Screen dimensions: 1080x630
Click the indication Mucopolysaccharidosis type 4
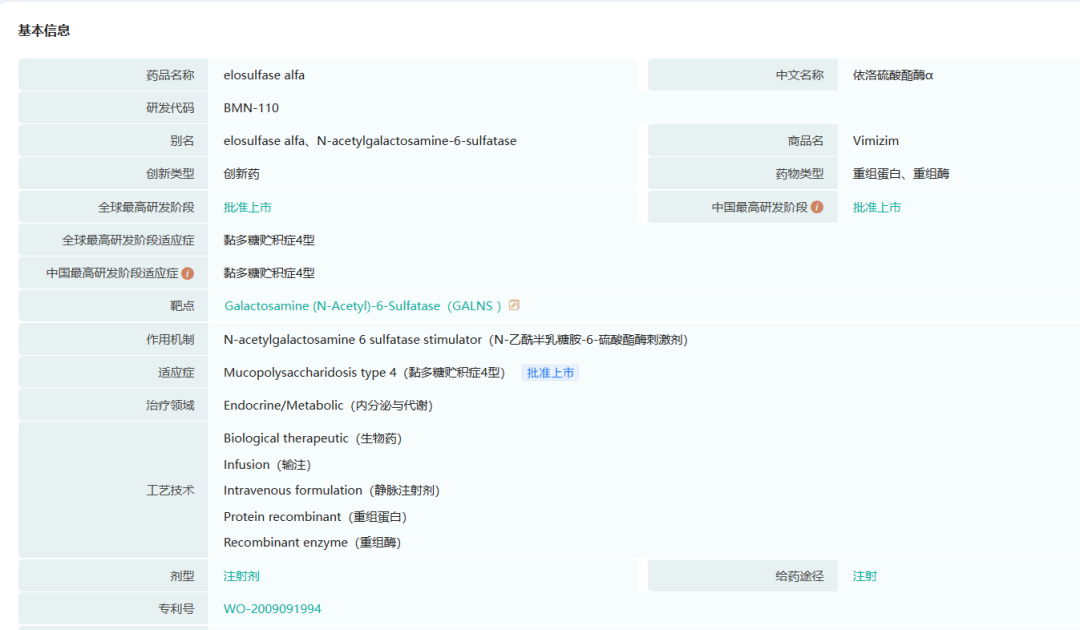tap(310, 372)
